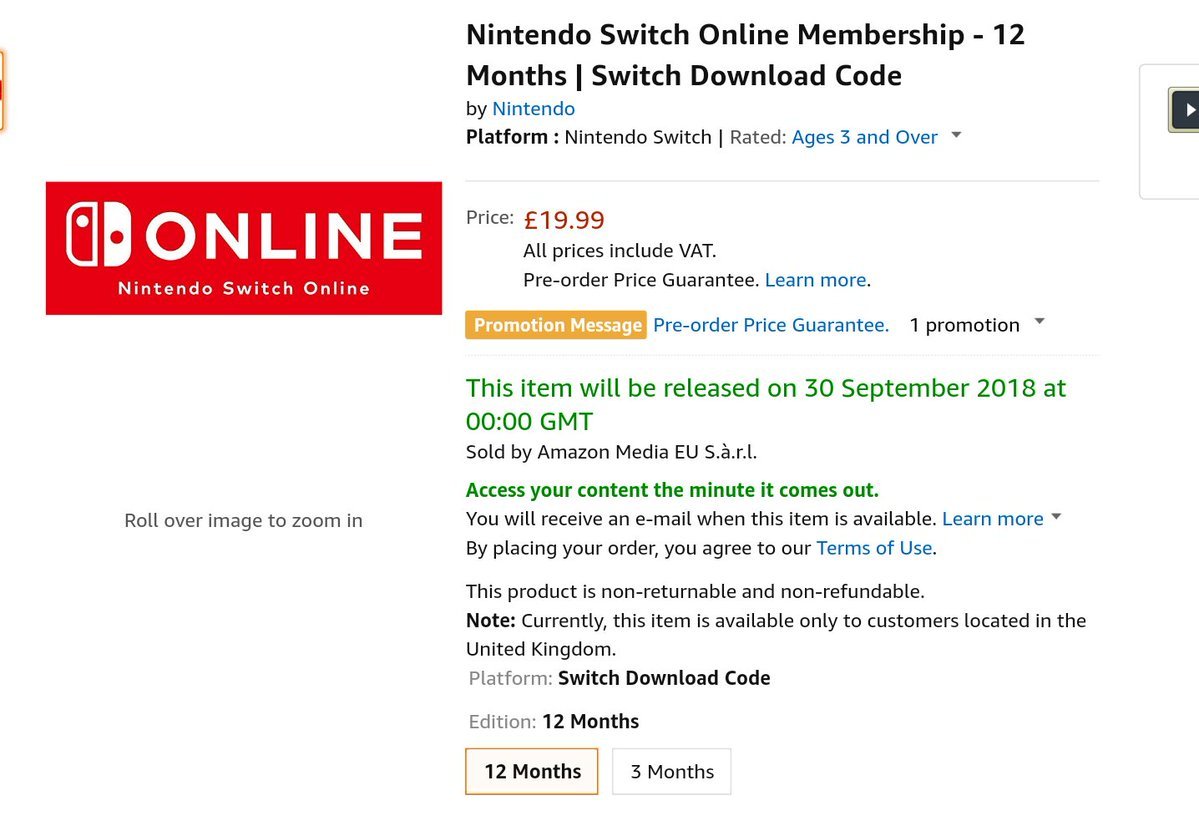1199x816 pixels.
Task: Open blue Pre-order Price Guarantee link beside badge
Action: (770, 325)
